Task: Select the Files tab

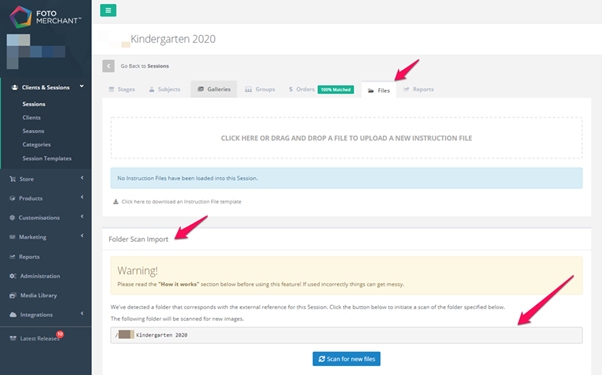Action: (x=379, y=90)
